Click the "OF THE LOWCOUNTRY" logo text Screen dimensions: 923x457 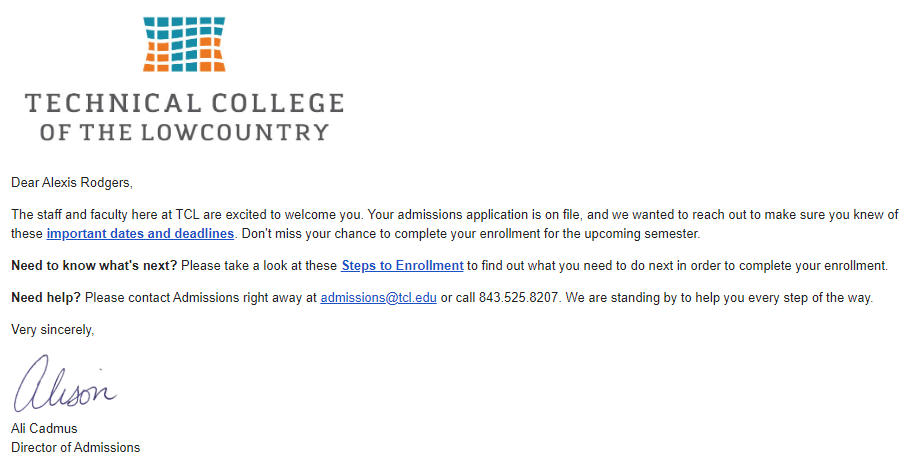click(x=184, y=132)
